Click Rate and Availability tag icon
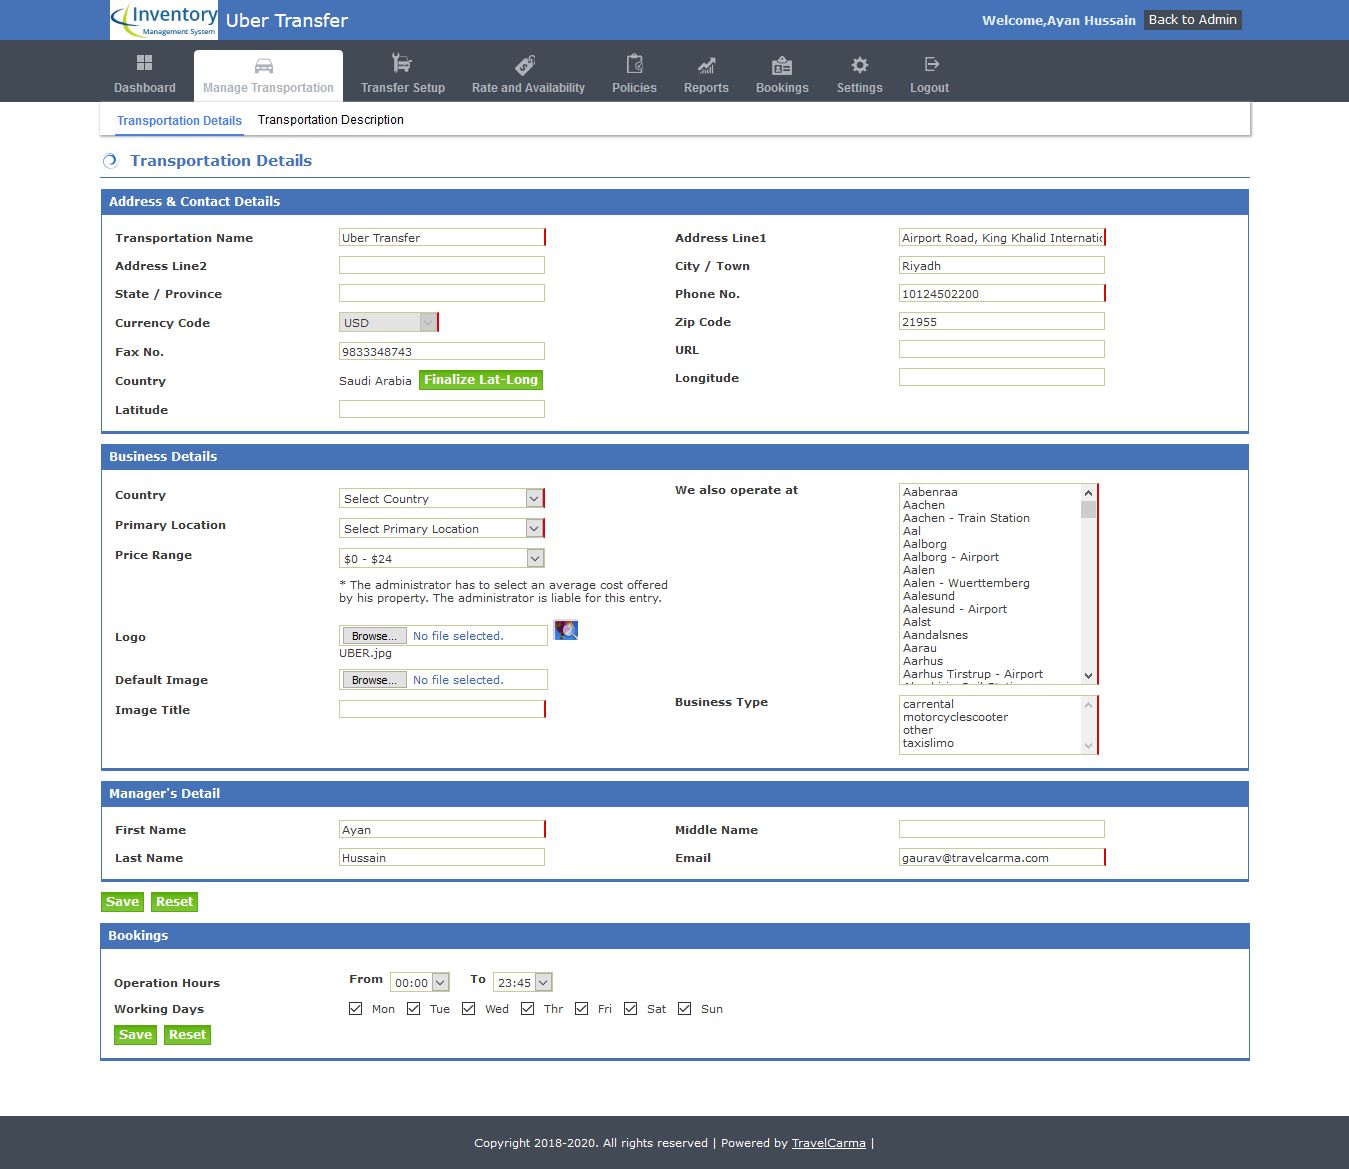This screenshot has width=1349, height=1169. (525, 65)
